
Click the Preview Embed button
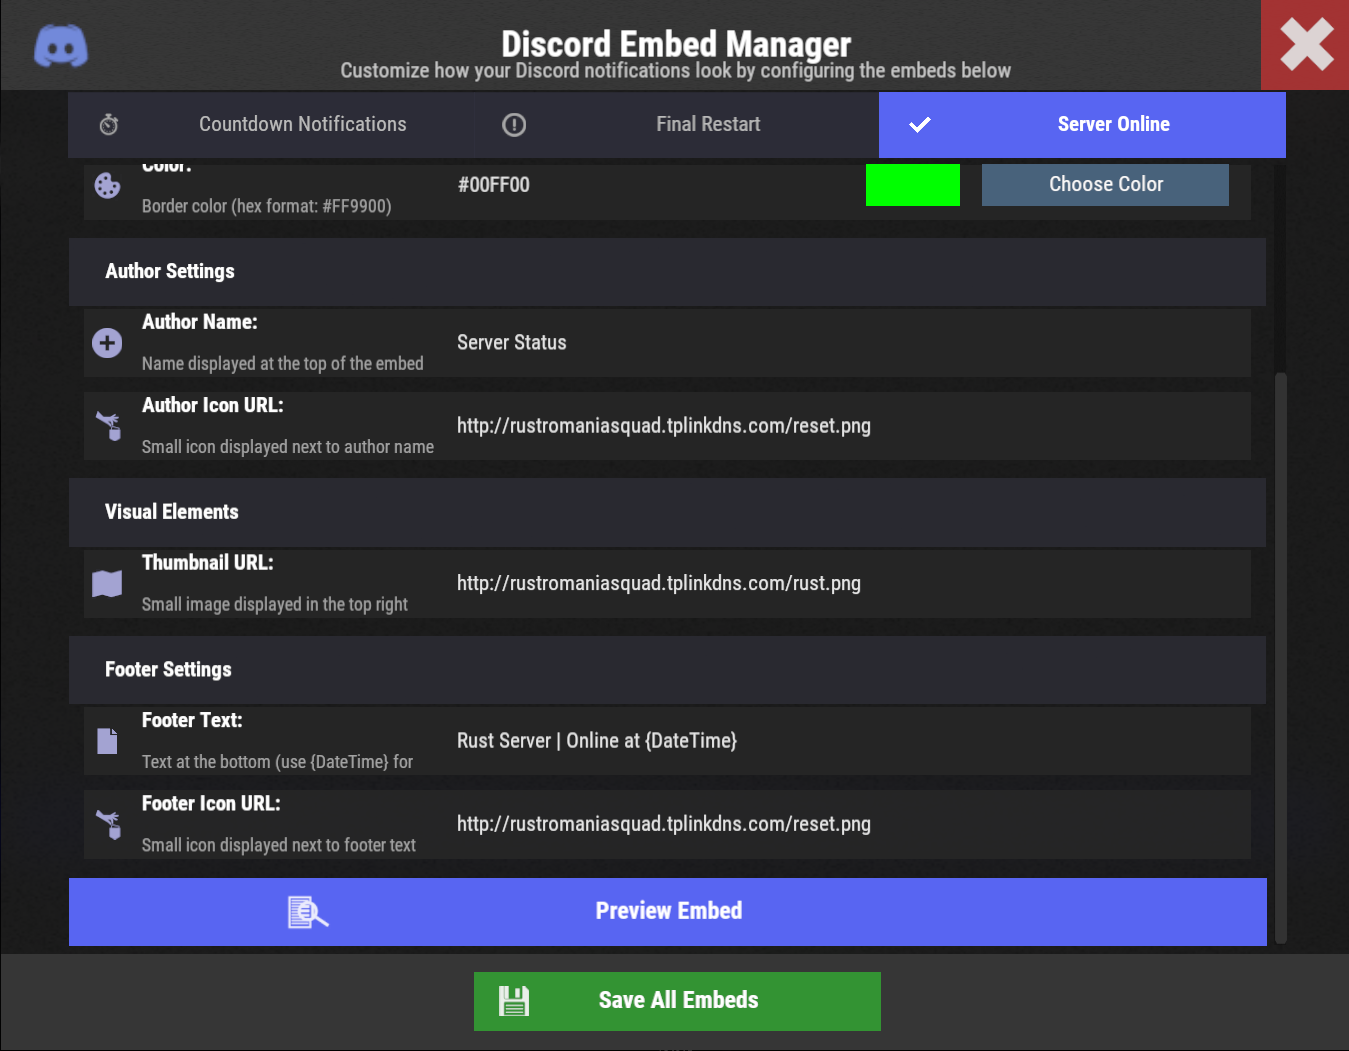click(668, 912)
